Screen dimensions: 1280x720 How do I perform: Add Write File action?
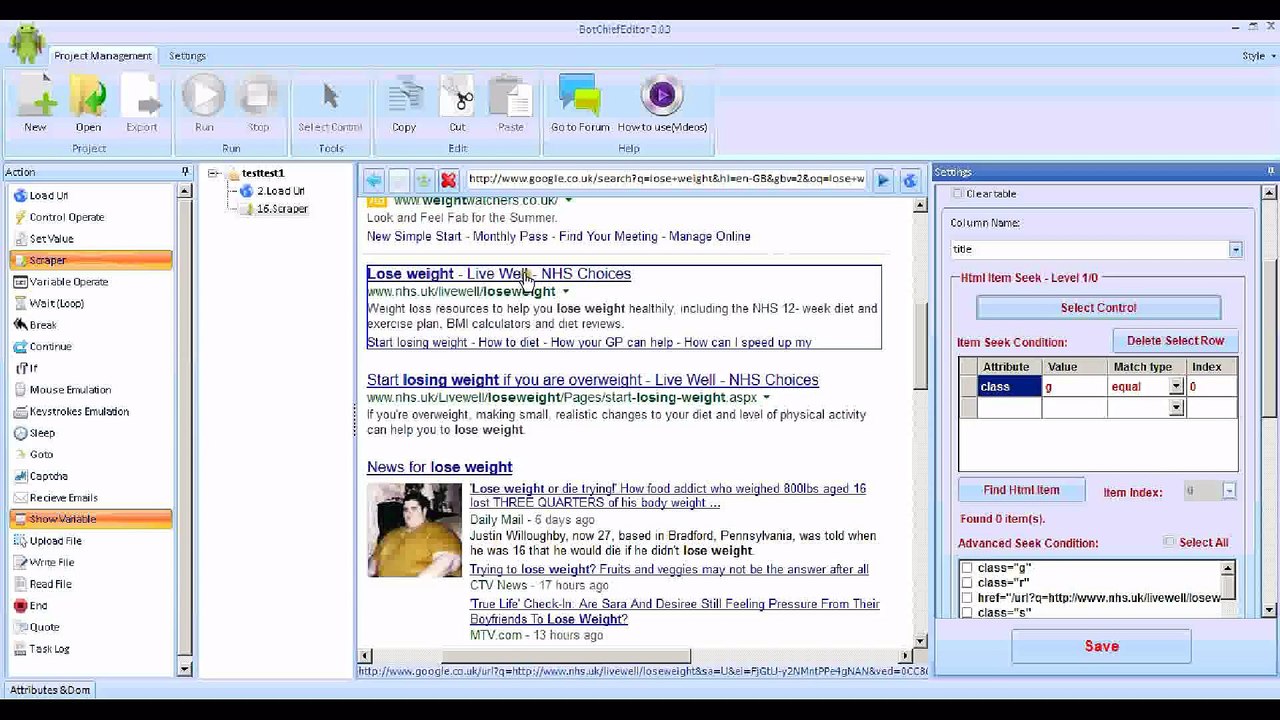[x=90, y=562]
